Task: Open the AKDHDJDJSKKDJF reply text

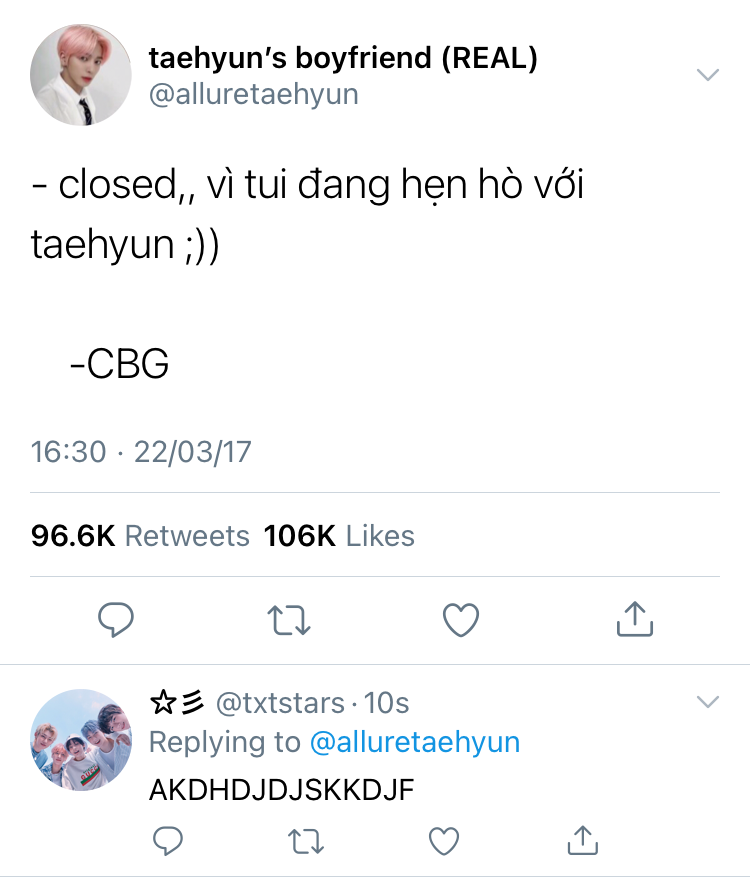Action: (x=281, y=790)
